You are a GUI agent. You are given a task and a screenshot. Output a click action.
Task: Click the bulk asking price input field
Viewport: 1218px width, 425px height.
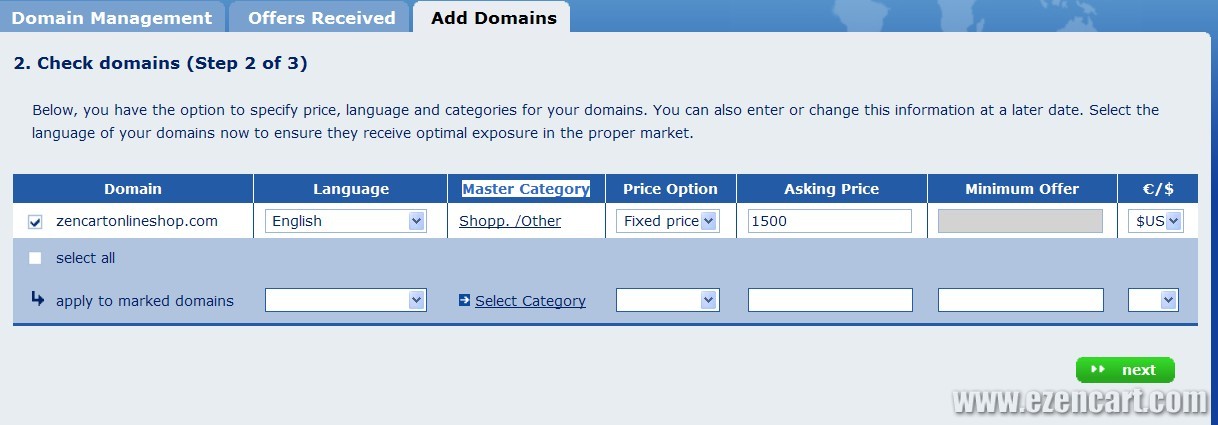click(x=830, y=300)
